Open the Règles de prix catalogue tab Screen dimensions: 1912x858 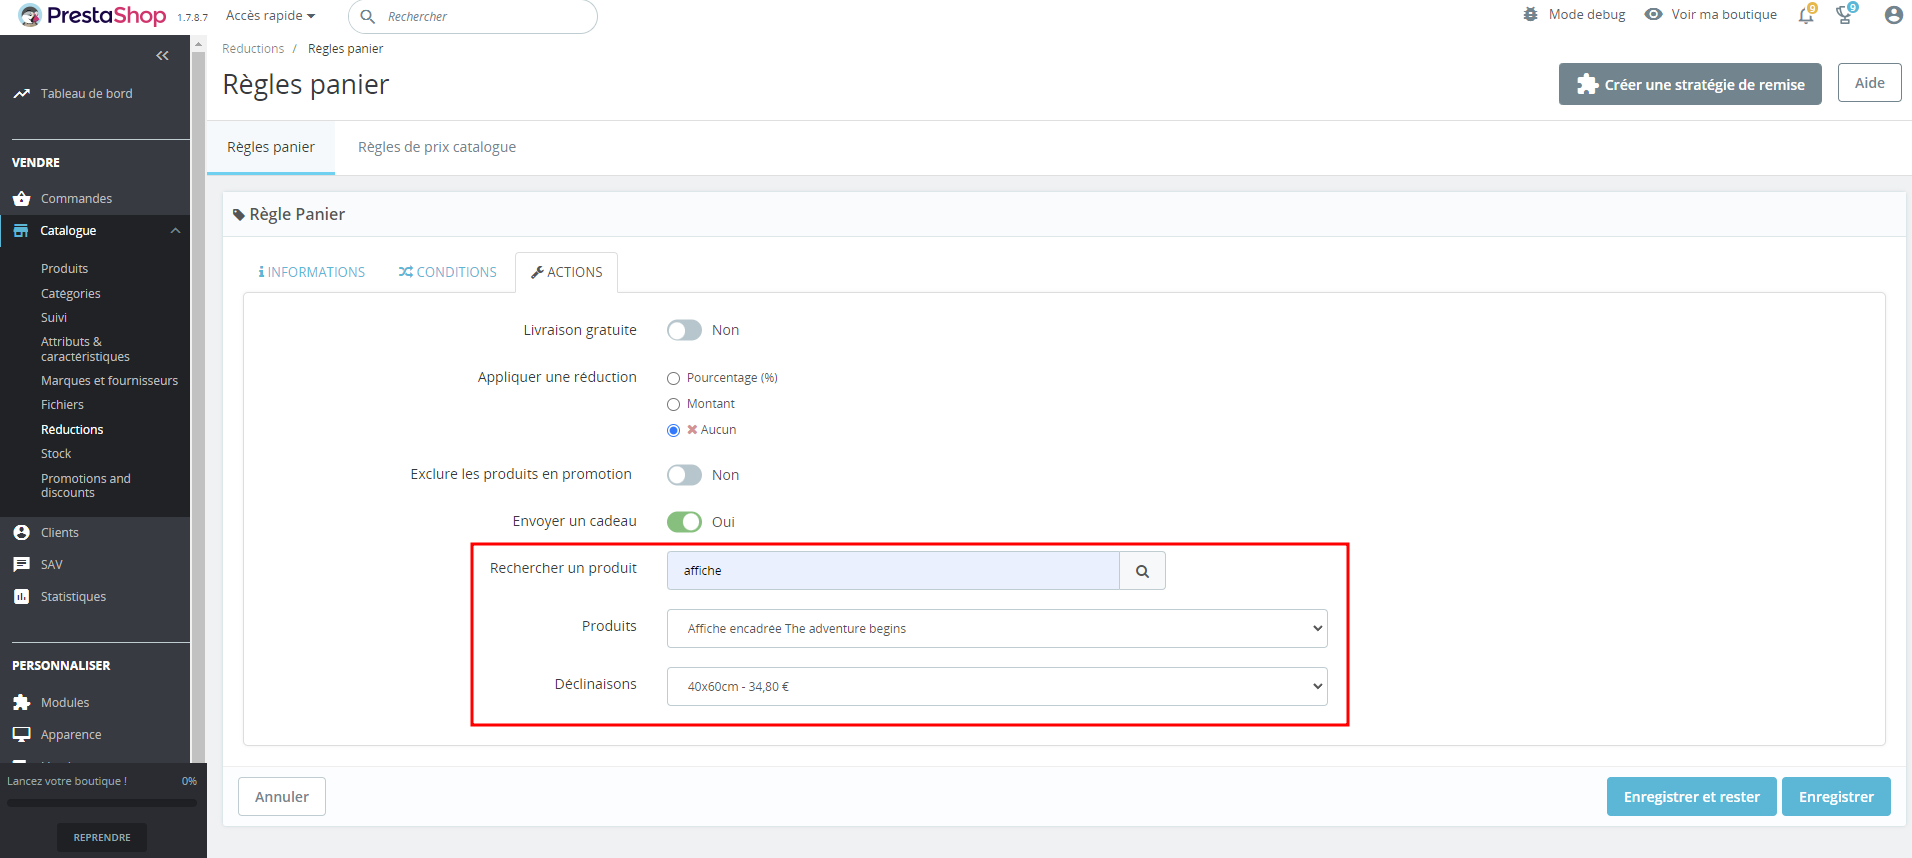(437, 147)
